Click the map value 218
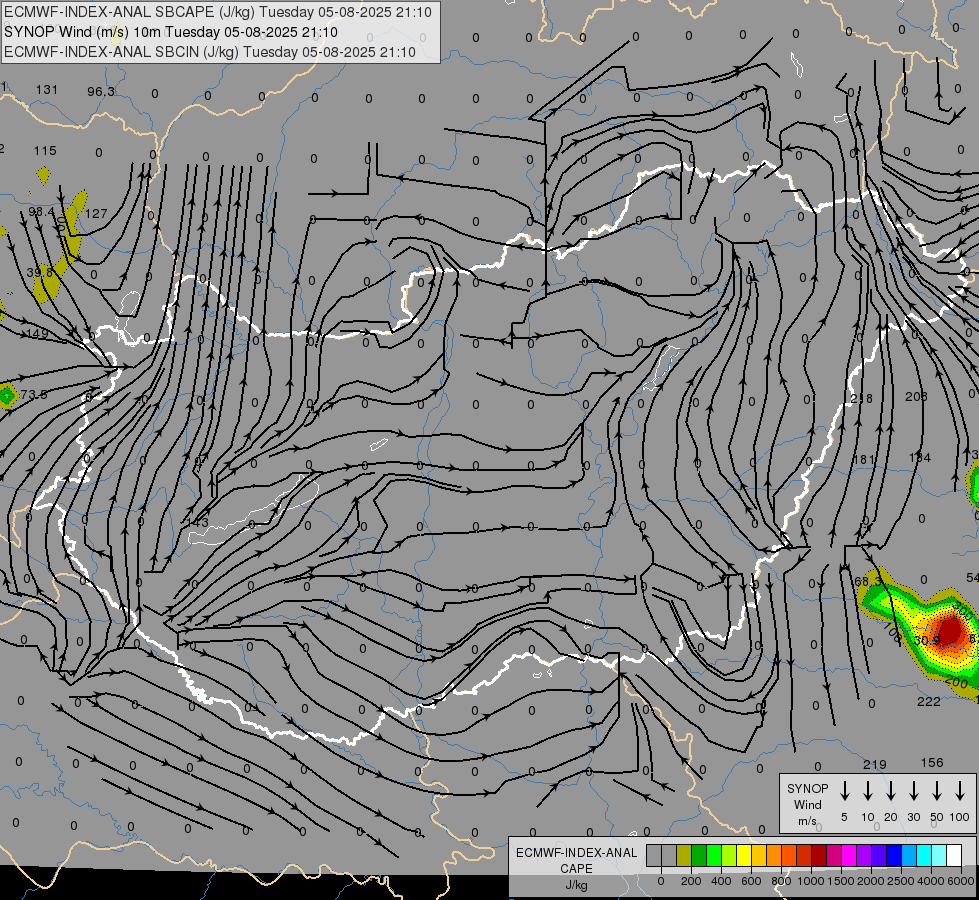The image size is (979, 900). (x=862, y=398)
